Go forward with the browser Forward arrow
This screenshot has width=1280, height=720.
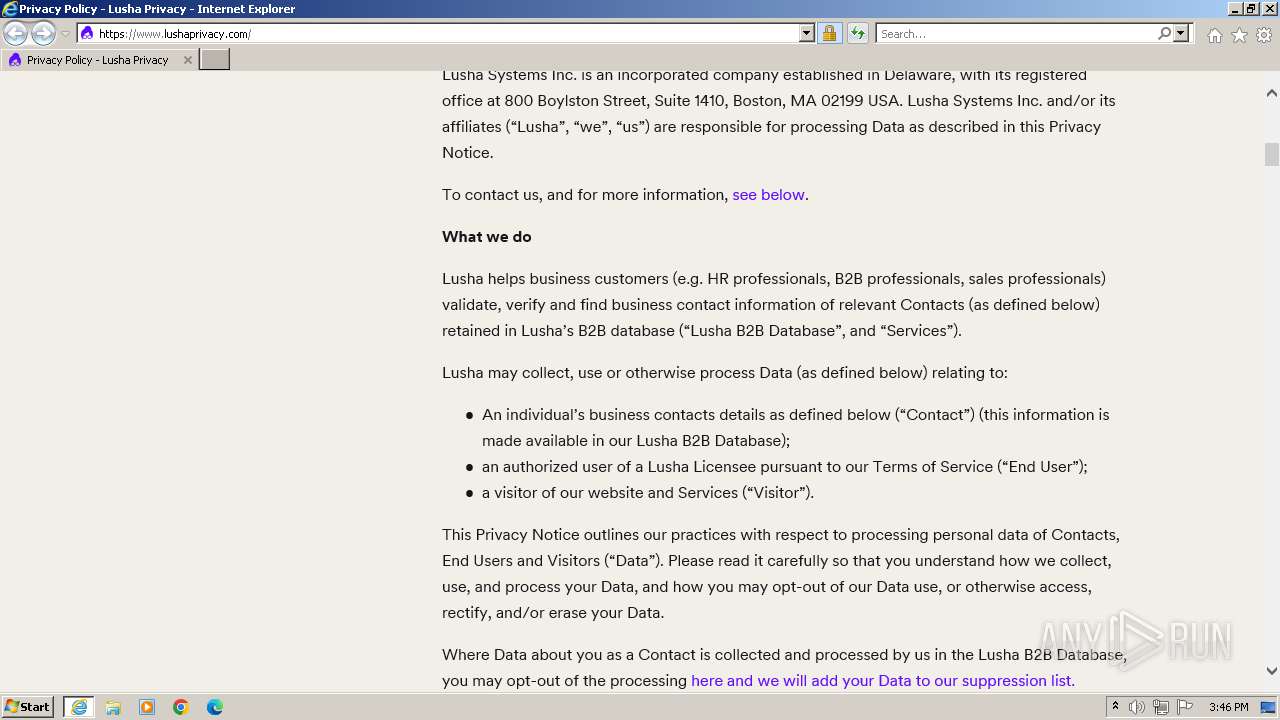point(43,34)
